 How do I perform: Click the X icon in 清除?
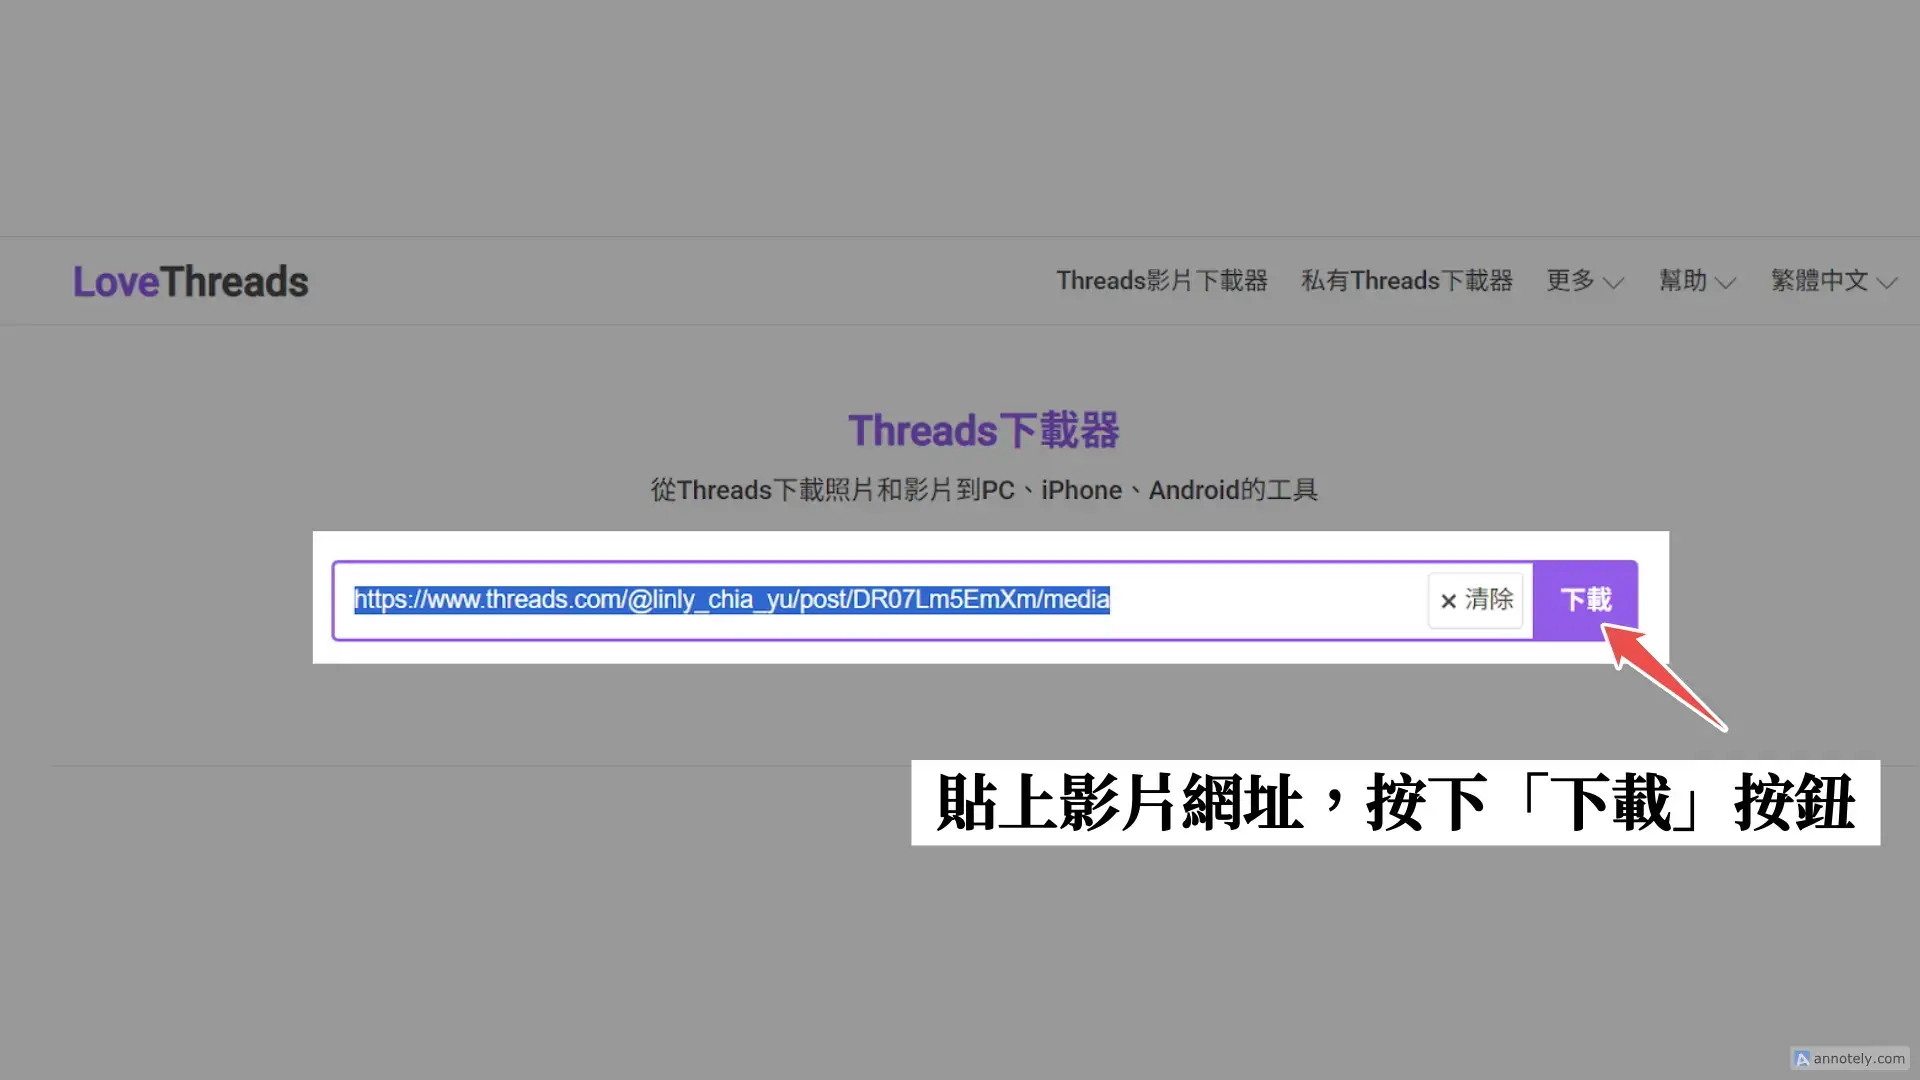pyautogui.click(x=1447, y=601)
